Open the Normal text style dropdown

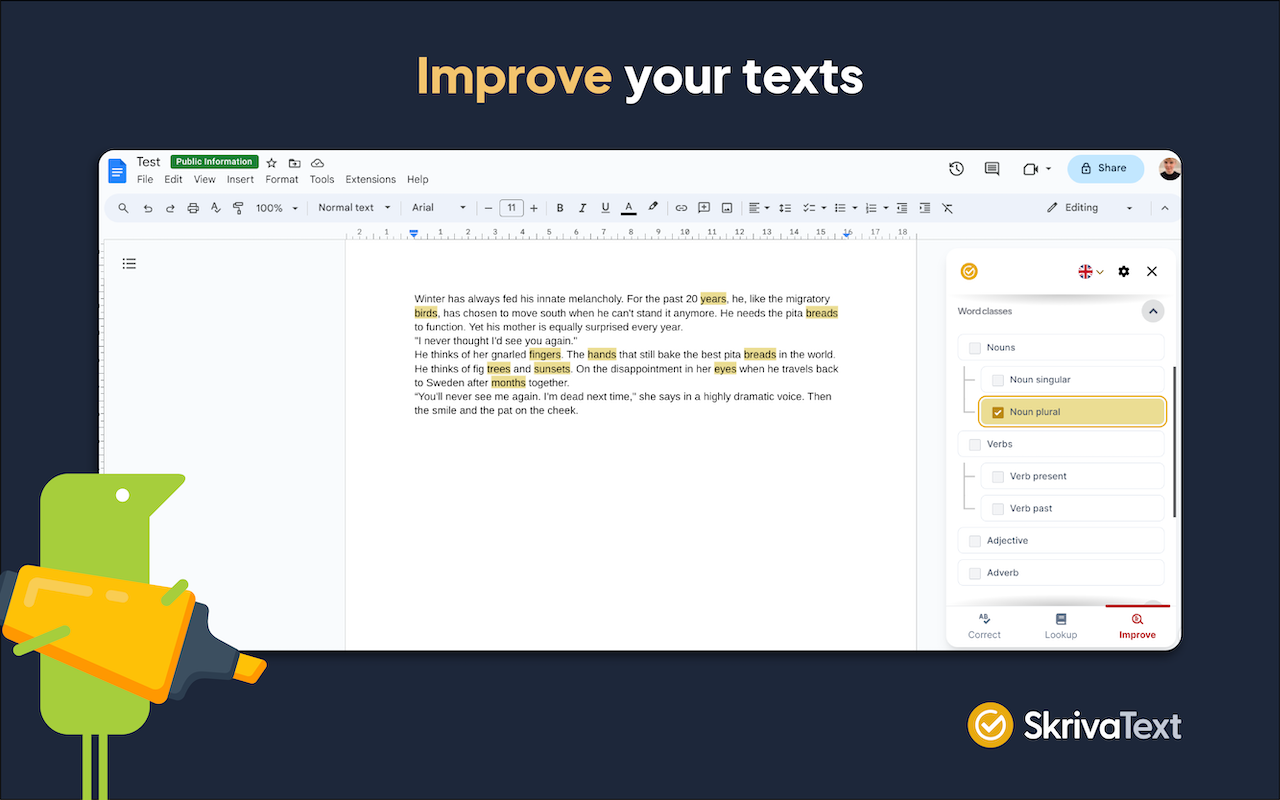[x=354, y=208]
